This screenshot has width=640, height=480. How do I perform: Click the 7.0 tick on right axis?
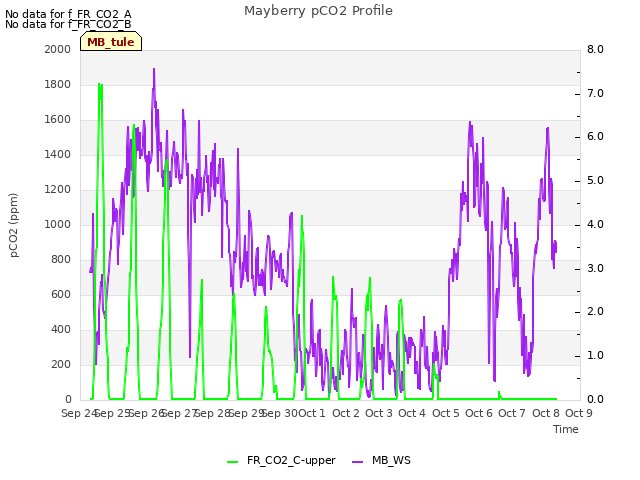pos(595,93)
